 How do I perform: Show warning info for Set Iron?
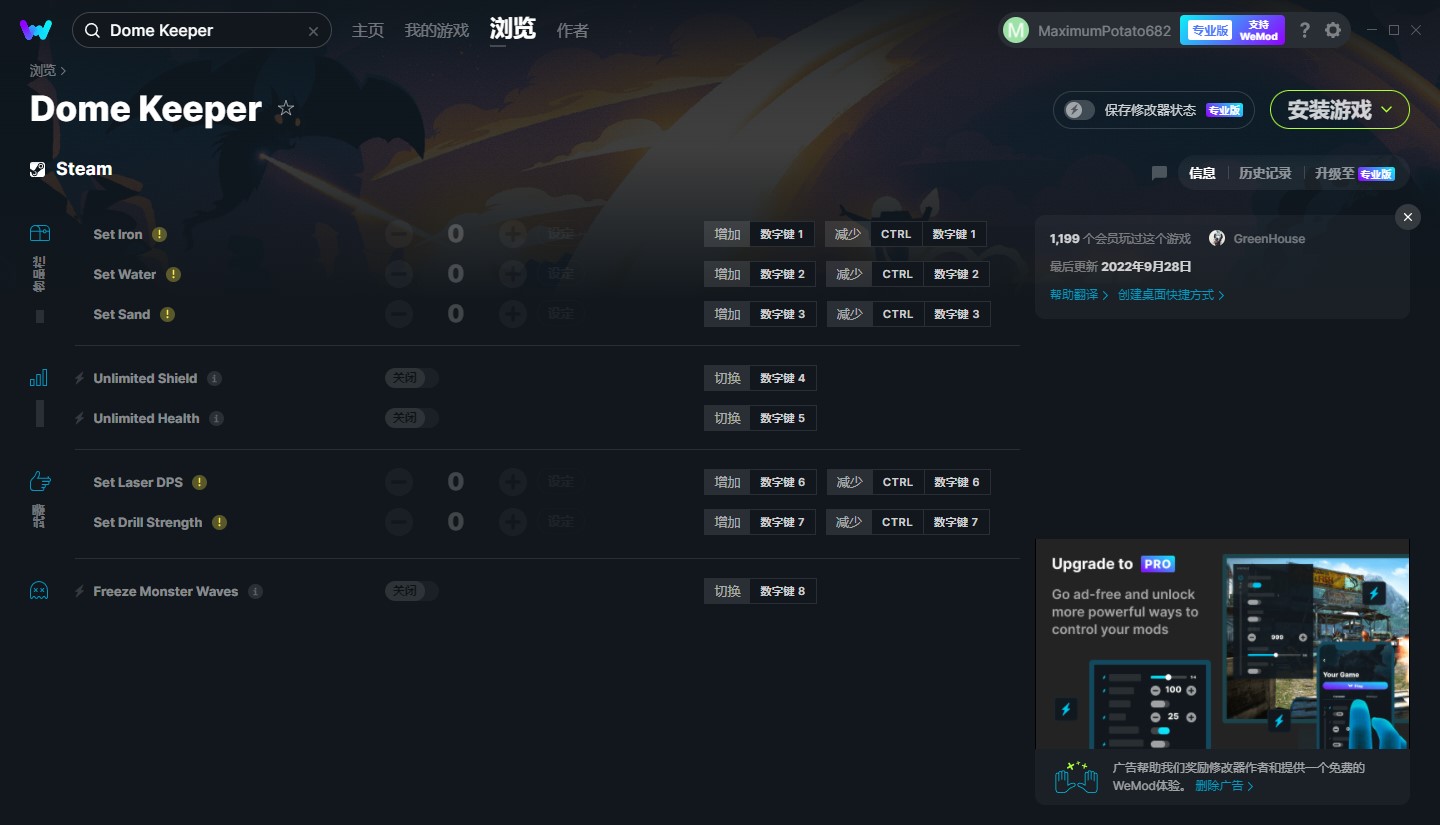click(x=159, y=234)
